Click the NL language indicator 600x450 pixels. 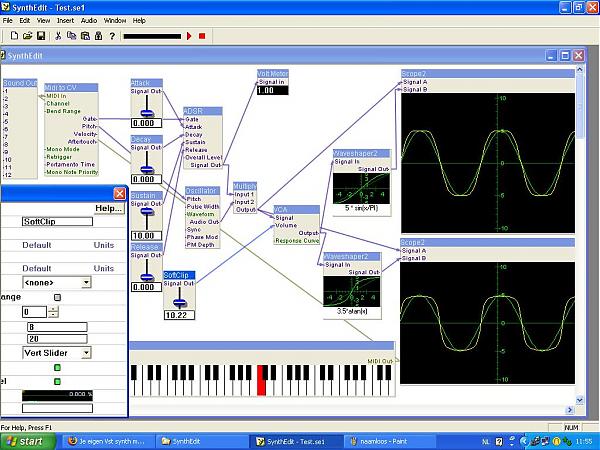(486, 442)
